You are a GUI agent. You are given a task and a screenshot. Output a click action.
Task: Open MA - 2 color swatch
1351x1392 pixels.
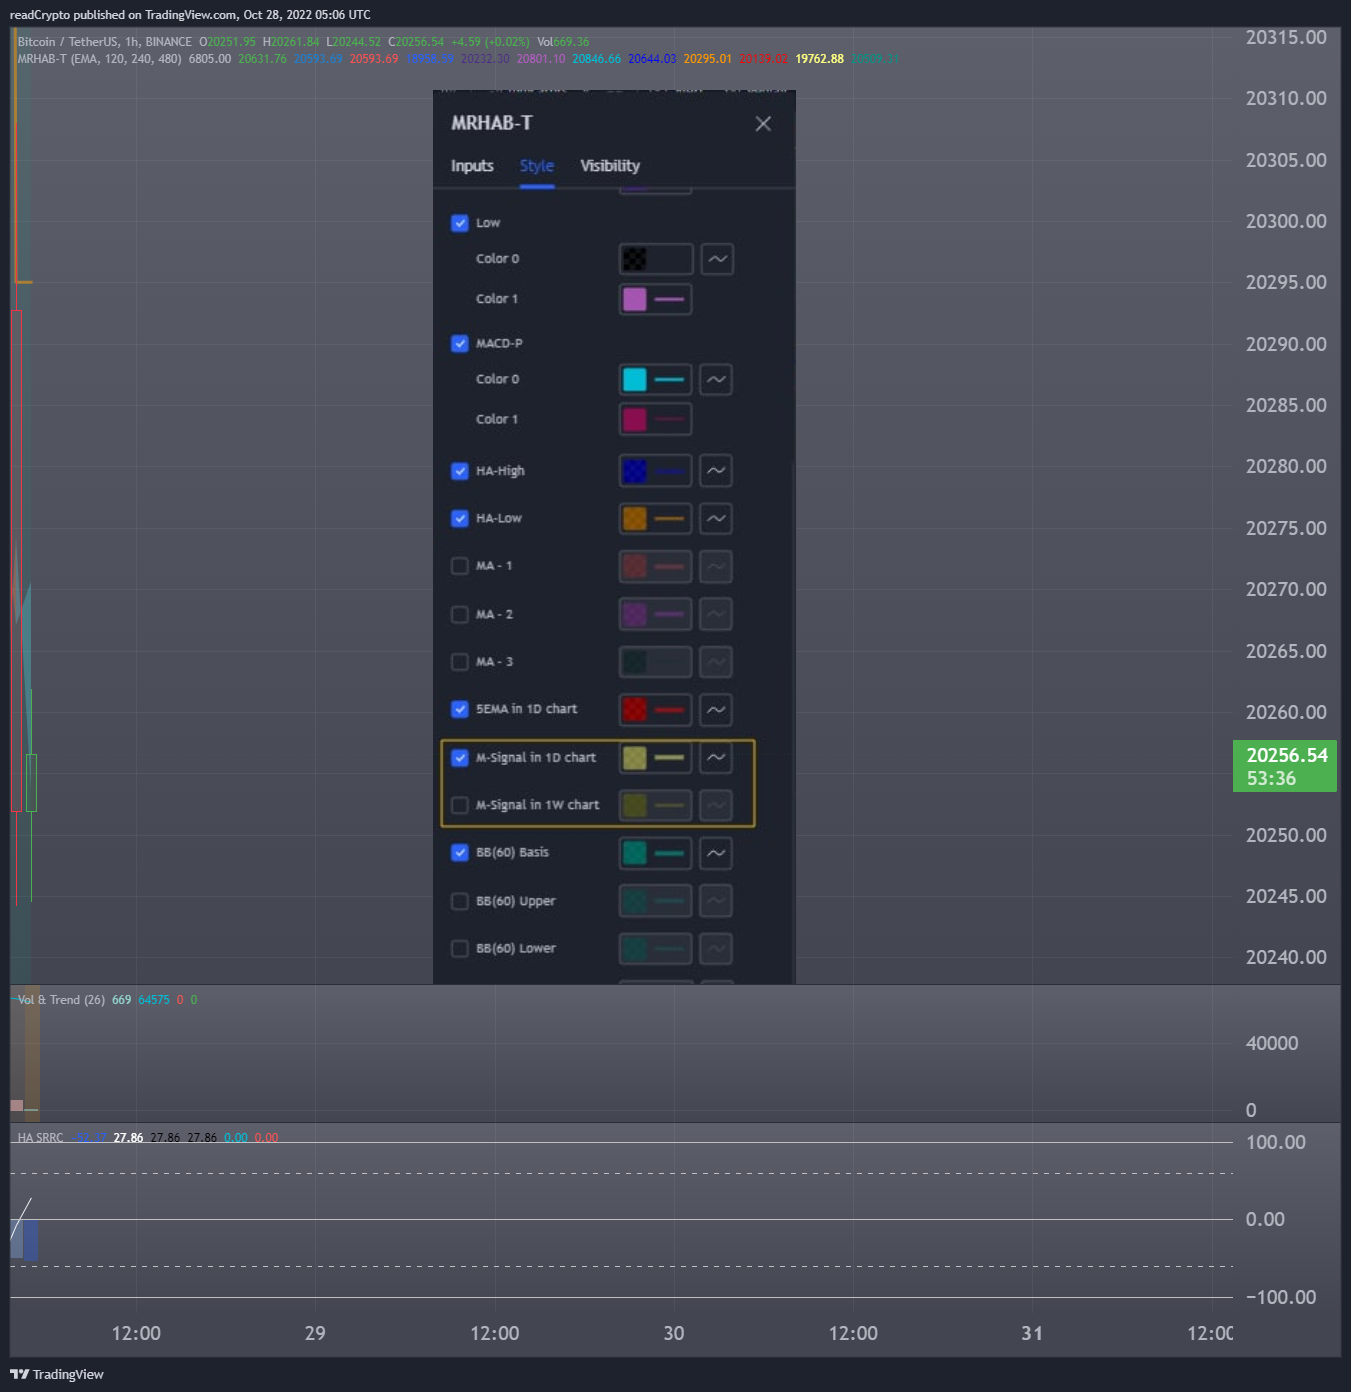pos(656,614)
